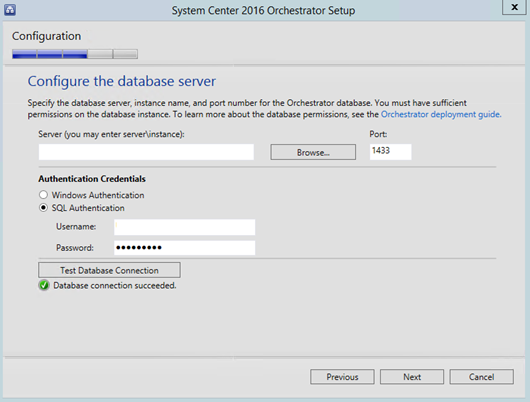Close the setup window
This screenshot has height=402, width=530.
pos(514,7)
